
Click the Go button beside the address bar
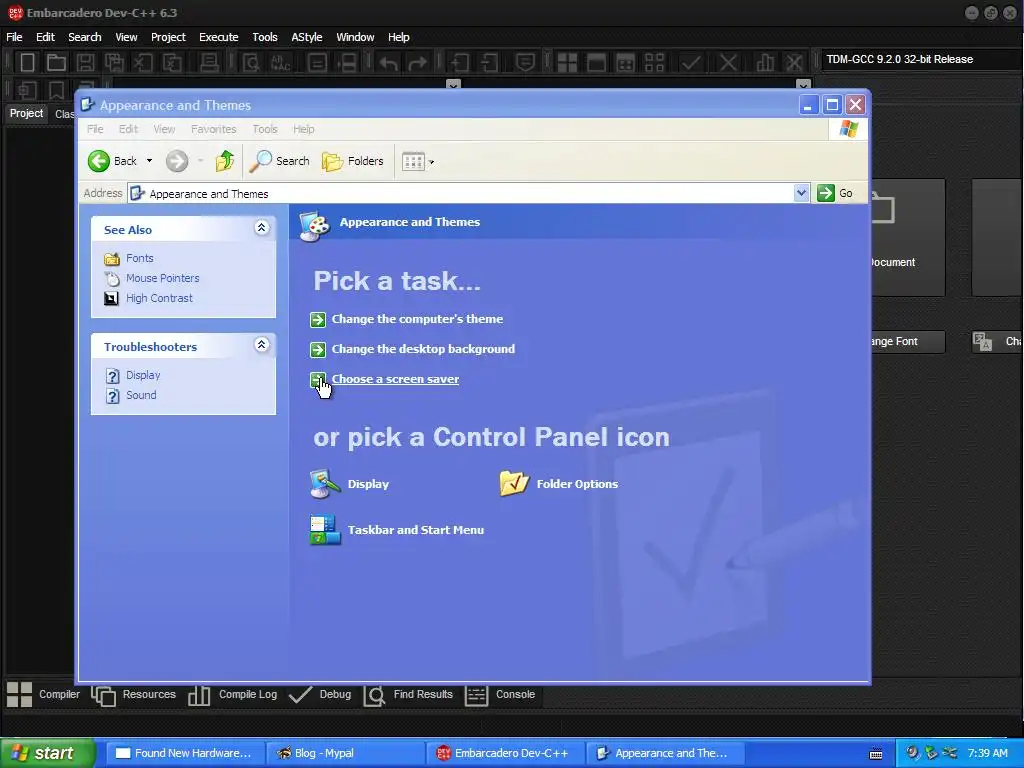pyautogui.click(x=835, y=193)
